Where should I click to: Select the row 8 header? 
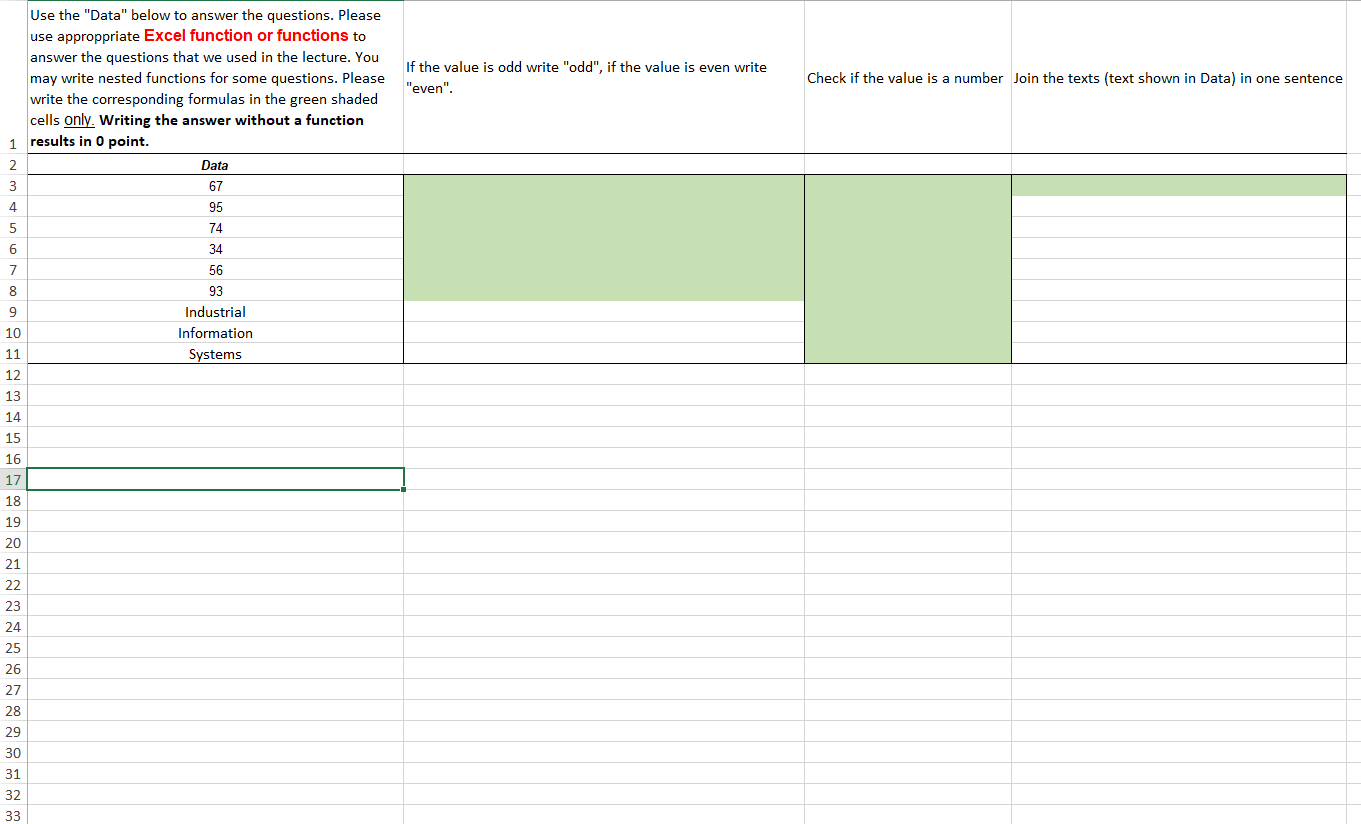[x=13, y=291]
